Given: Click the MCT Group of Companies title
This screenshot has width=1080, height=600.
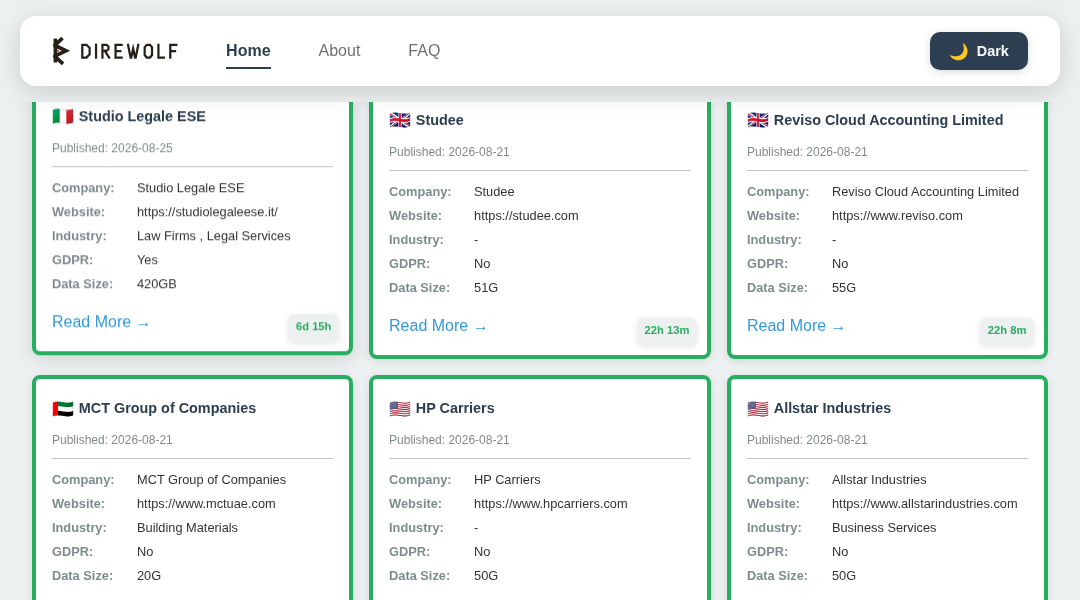Looking at the screenshot, I should pos(167,408).
